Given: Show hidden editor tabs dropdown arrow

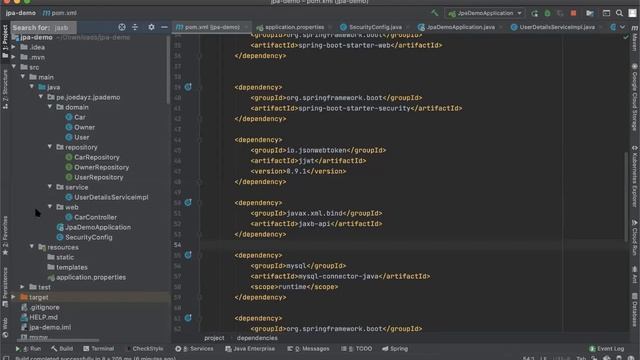Looking at the screenshot, I should click(622, 27).
